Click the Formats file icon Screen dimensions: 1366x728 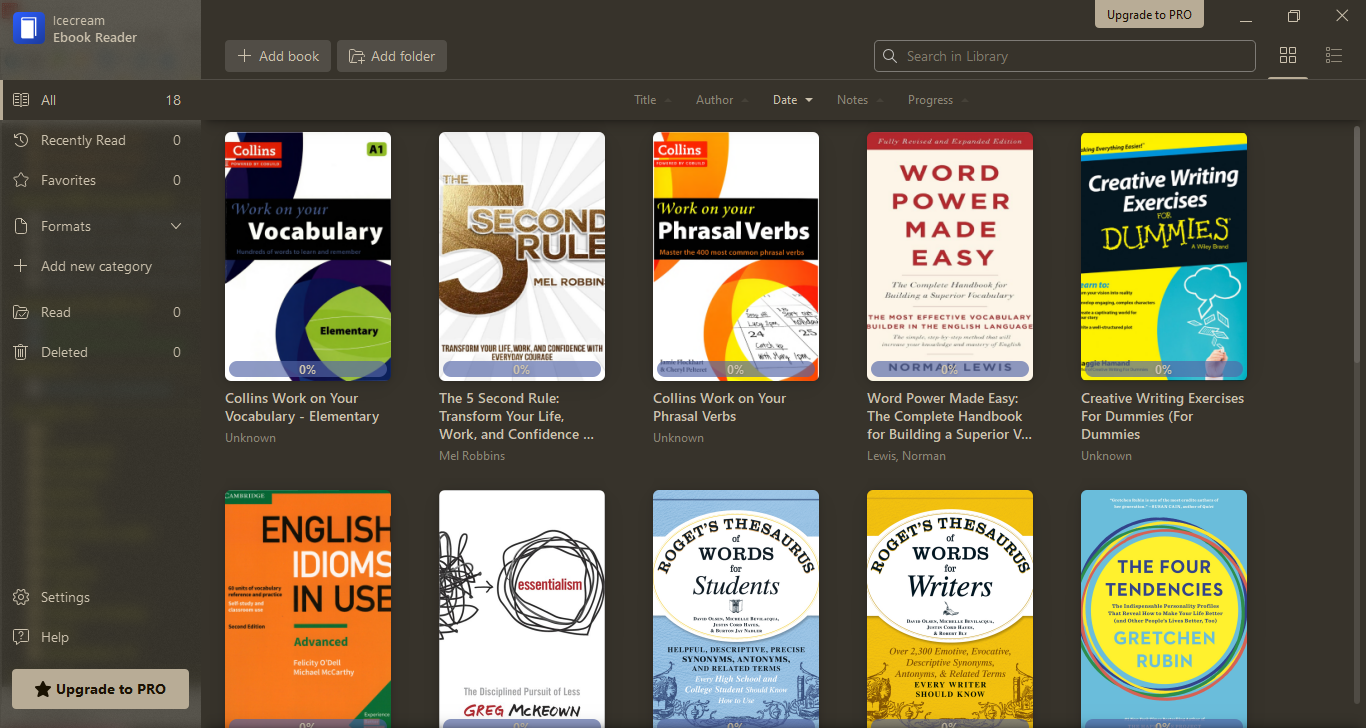coord(21,226)
